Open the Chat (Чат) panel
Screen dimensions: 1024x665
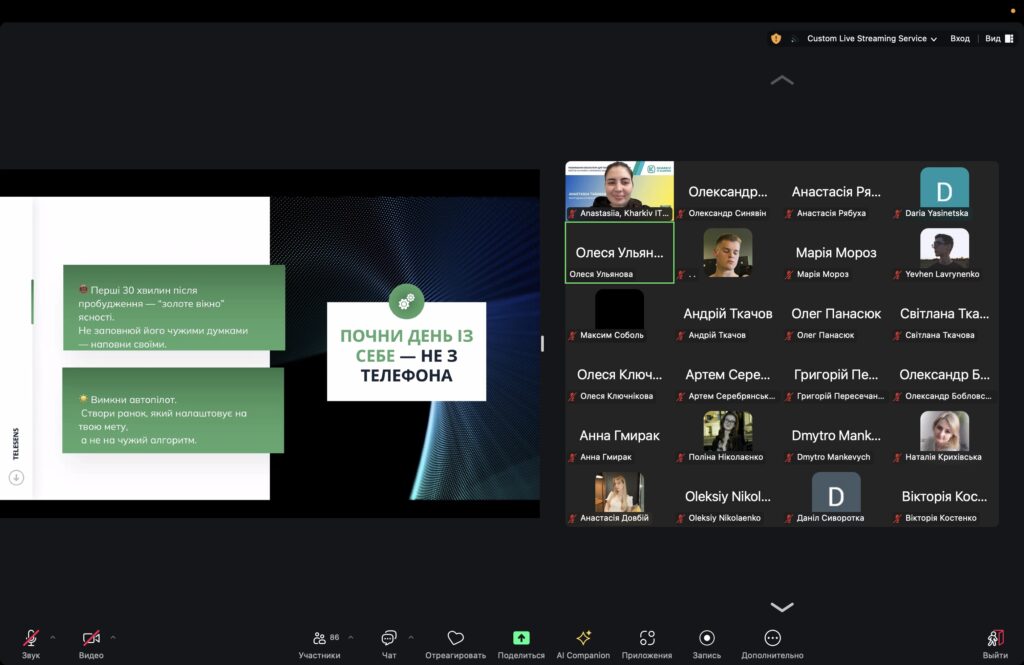[x=389, y=639]
